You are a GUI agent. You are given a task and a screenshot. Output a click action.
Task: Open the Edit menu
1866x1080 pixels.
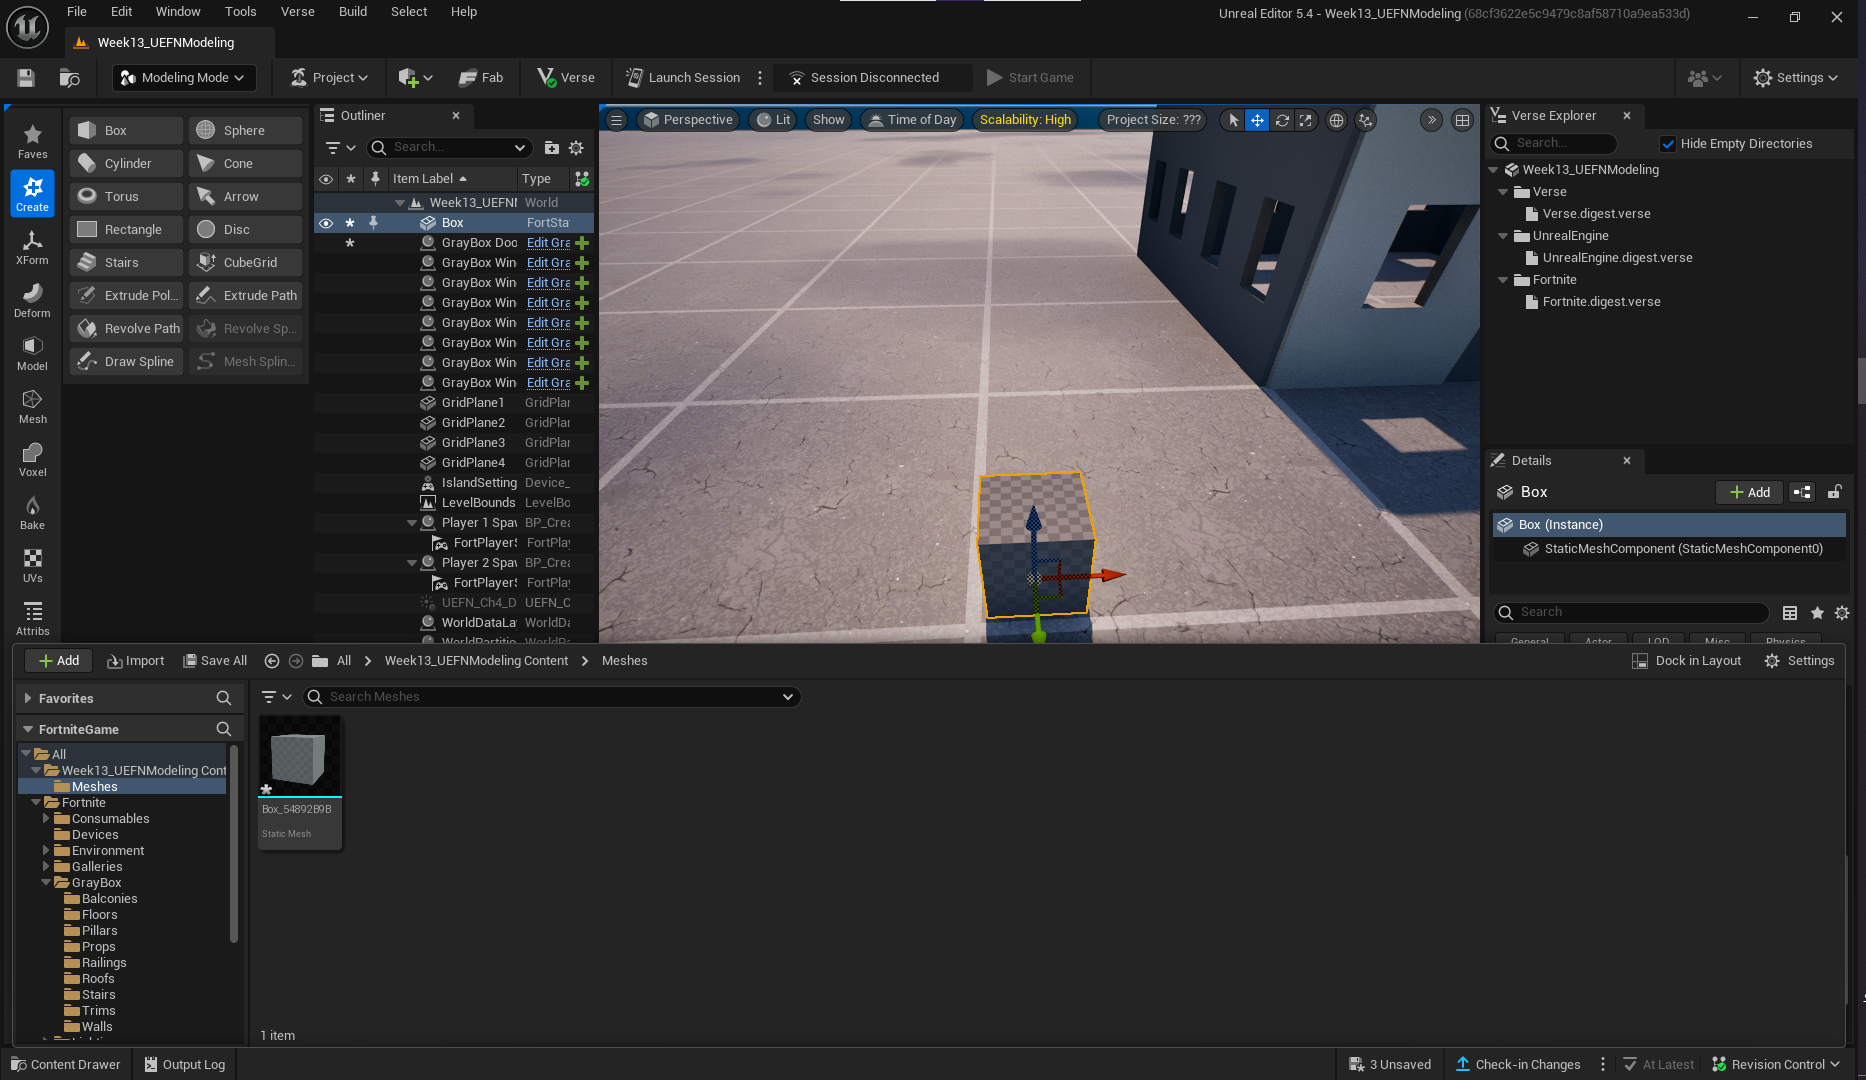pyautogui.click(x=122, y=12)
